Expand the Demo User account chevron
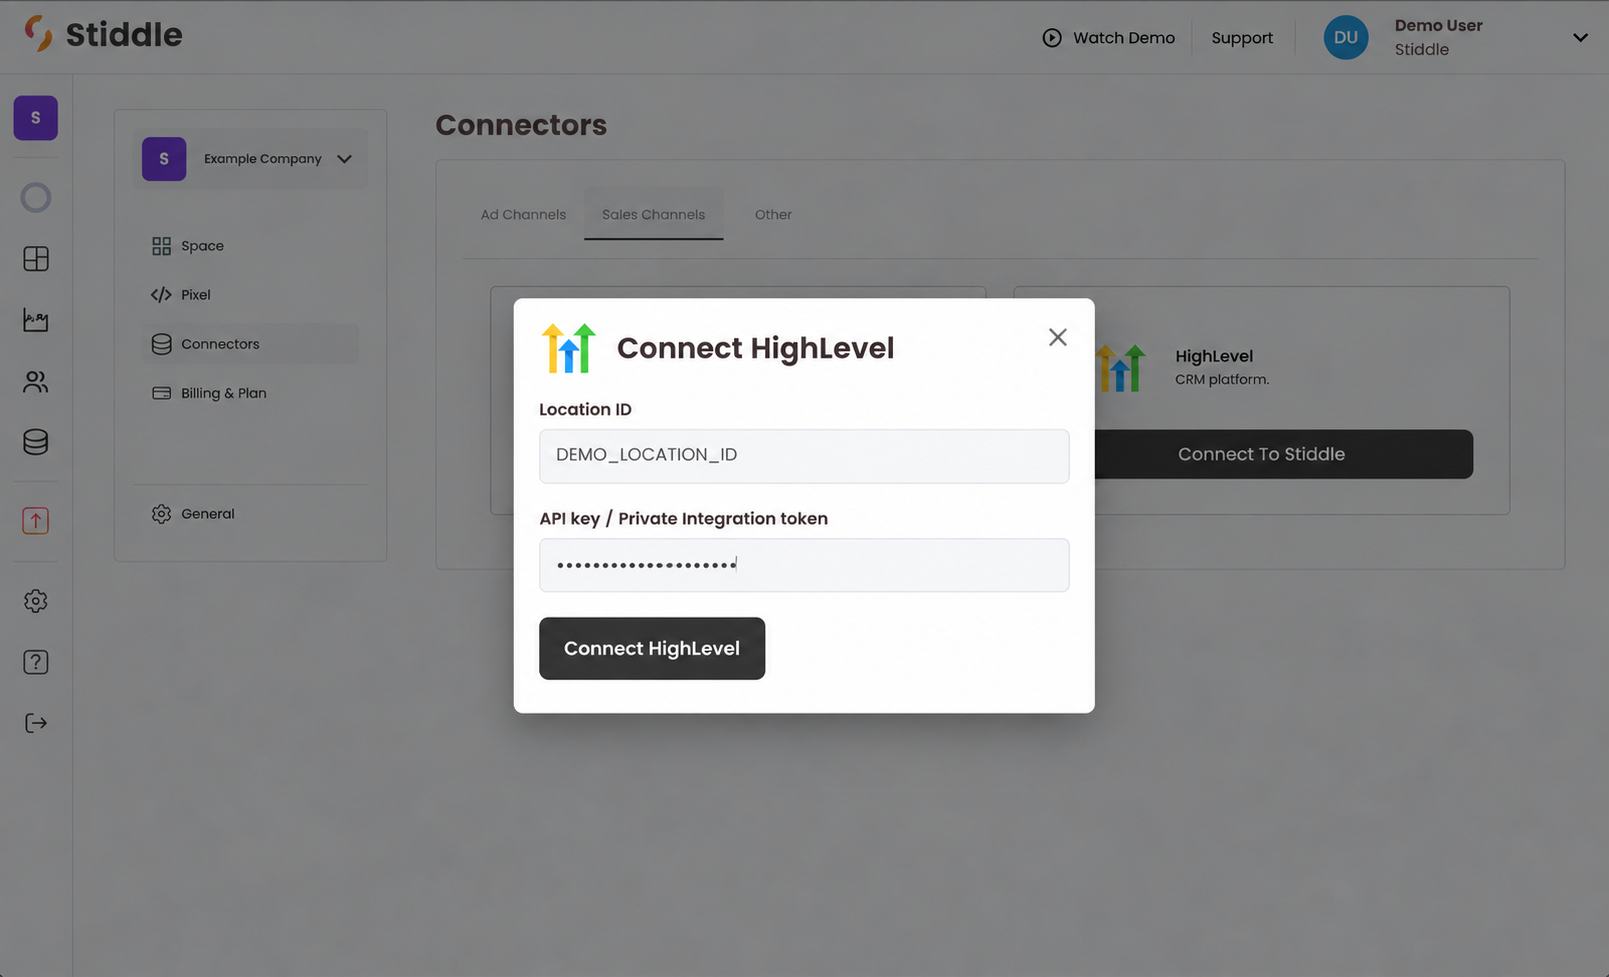Image resolution: width=1609 pixels, height=977 pixels. (1580, 38)
